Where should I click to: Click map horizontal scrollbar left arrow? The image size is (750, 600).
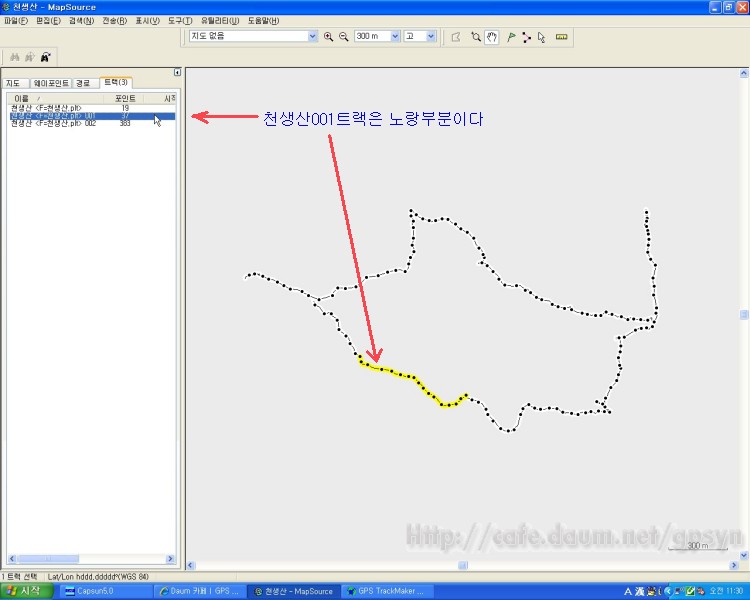pyautogui.click(x=190, y=566)
